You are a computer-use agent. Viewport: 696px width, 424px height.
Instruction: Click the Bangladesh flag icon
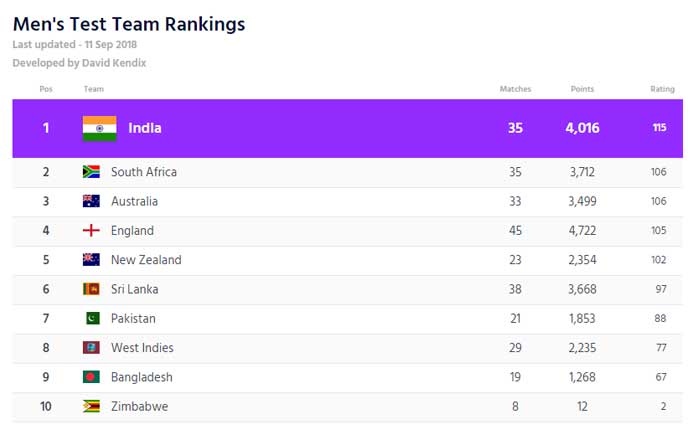point(91,377)
